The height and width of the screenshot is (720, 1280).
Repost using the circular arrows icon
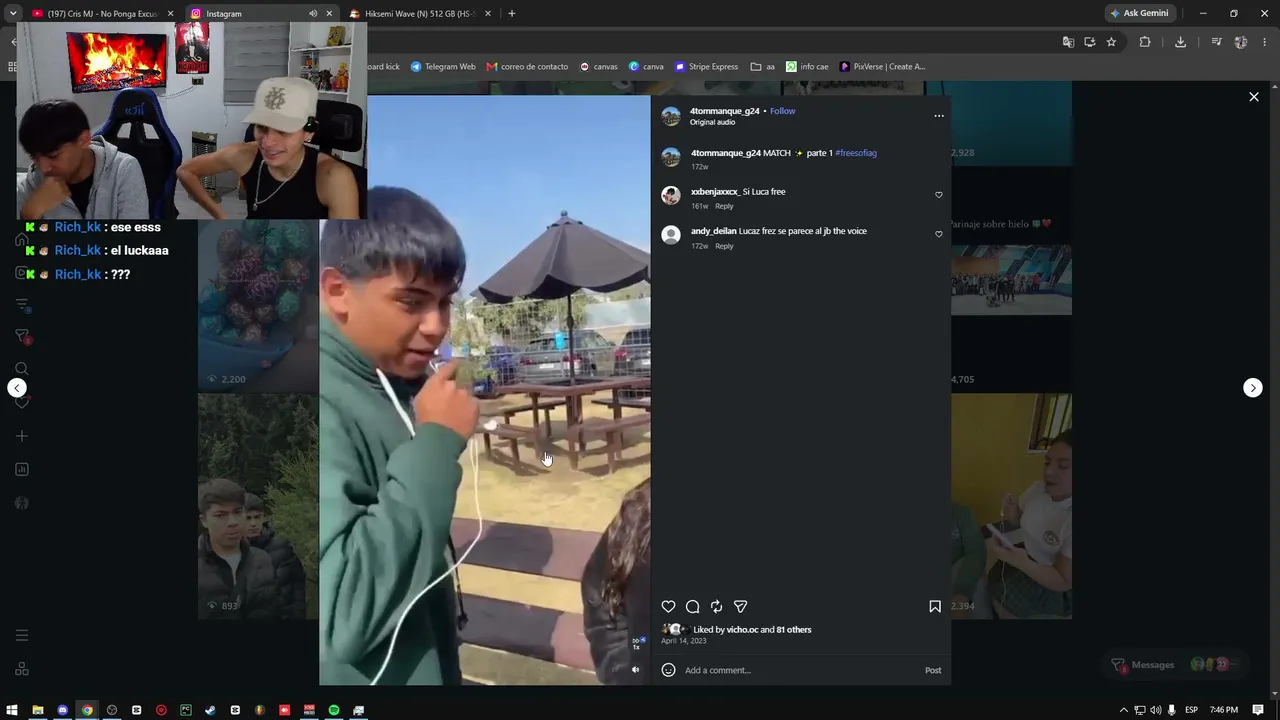tap(716, 606)
